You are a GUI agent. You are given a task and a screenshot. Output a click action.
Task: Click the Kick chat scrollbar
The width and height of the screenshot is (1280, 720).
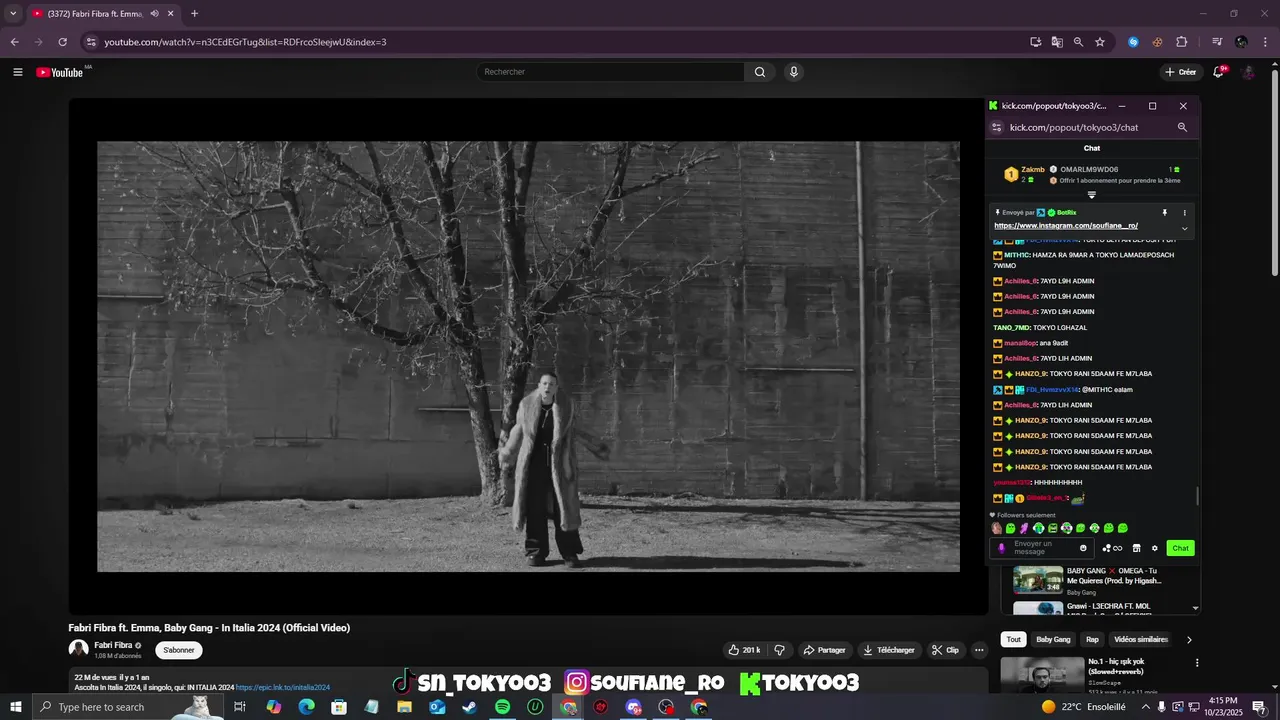coord(1197,495)
